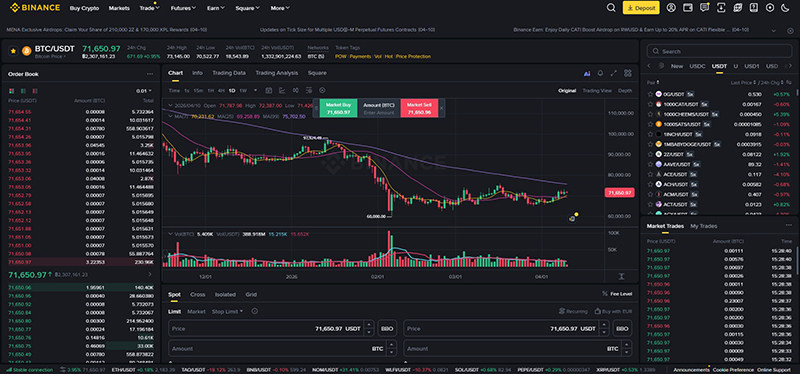Open the wallet icon in header
This screenshot has height=374, width=800.
[688, 8]
